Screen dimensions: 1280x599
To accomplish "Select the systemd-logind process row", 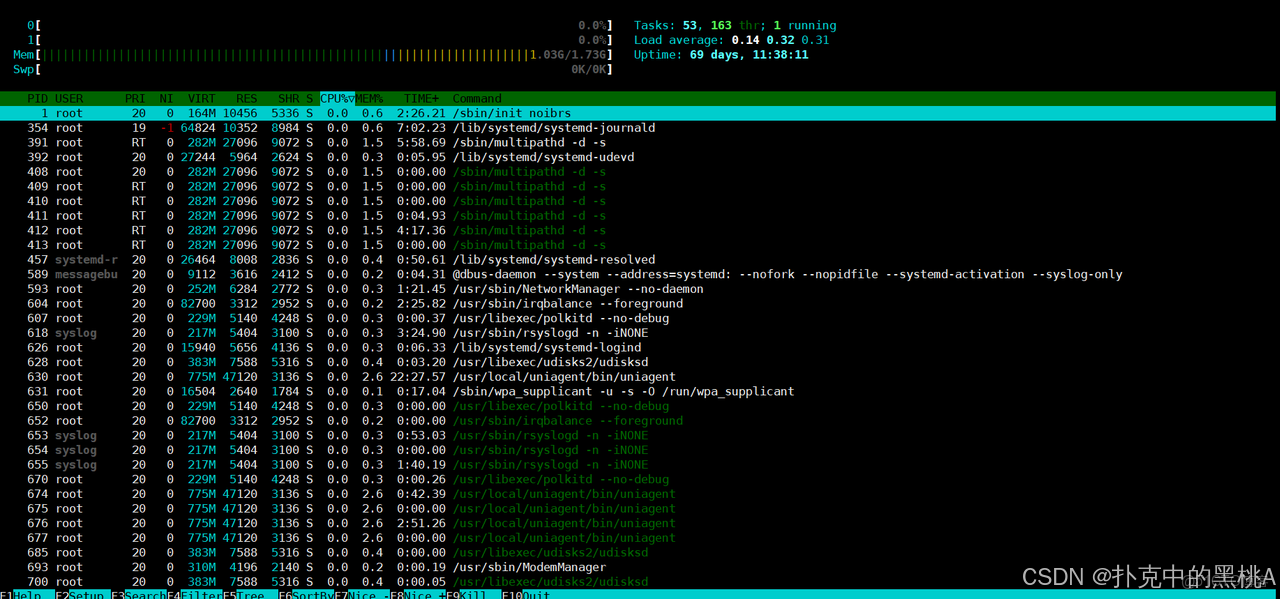I will pos(640,347).
